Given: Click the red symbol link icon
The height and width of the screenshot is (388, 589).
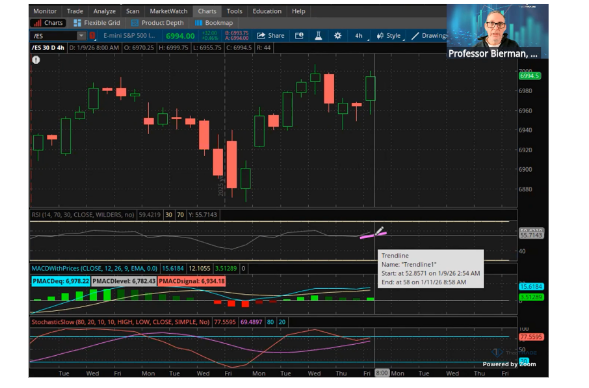Looking at the screenshot, I should [x=92, y=36].
